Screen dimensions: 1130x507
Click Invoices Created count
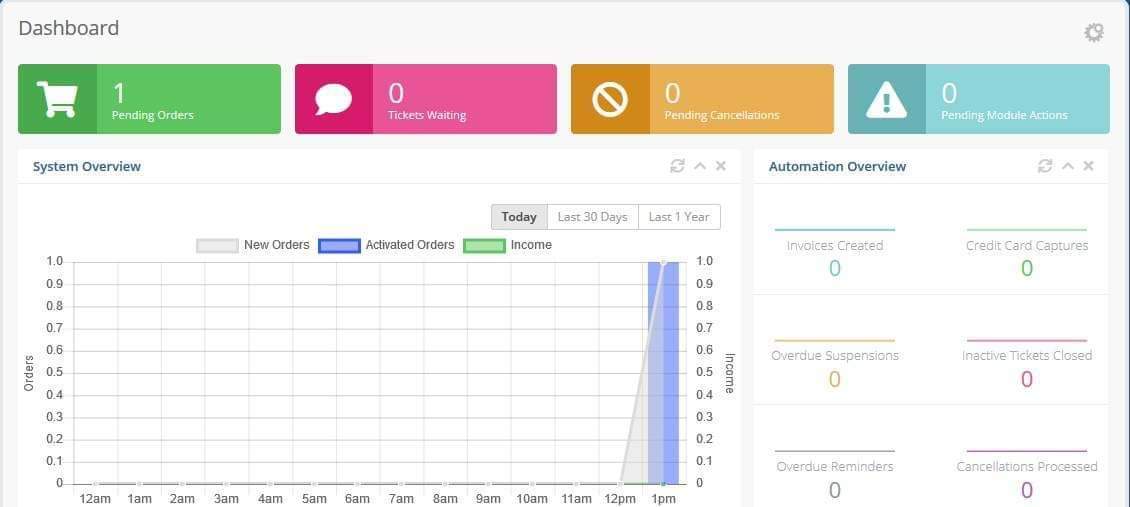coord(835,269)
